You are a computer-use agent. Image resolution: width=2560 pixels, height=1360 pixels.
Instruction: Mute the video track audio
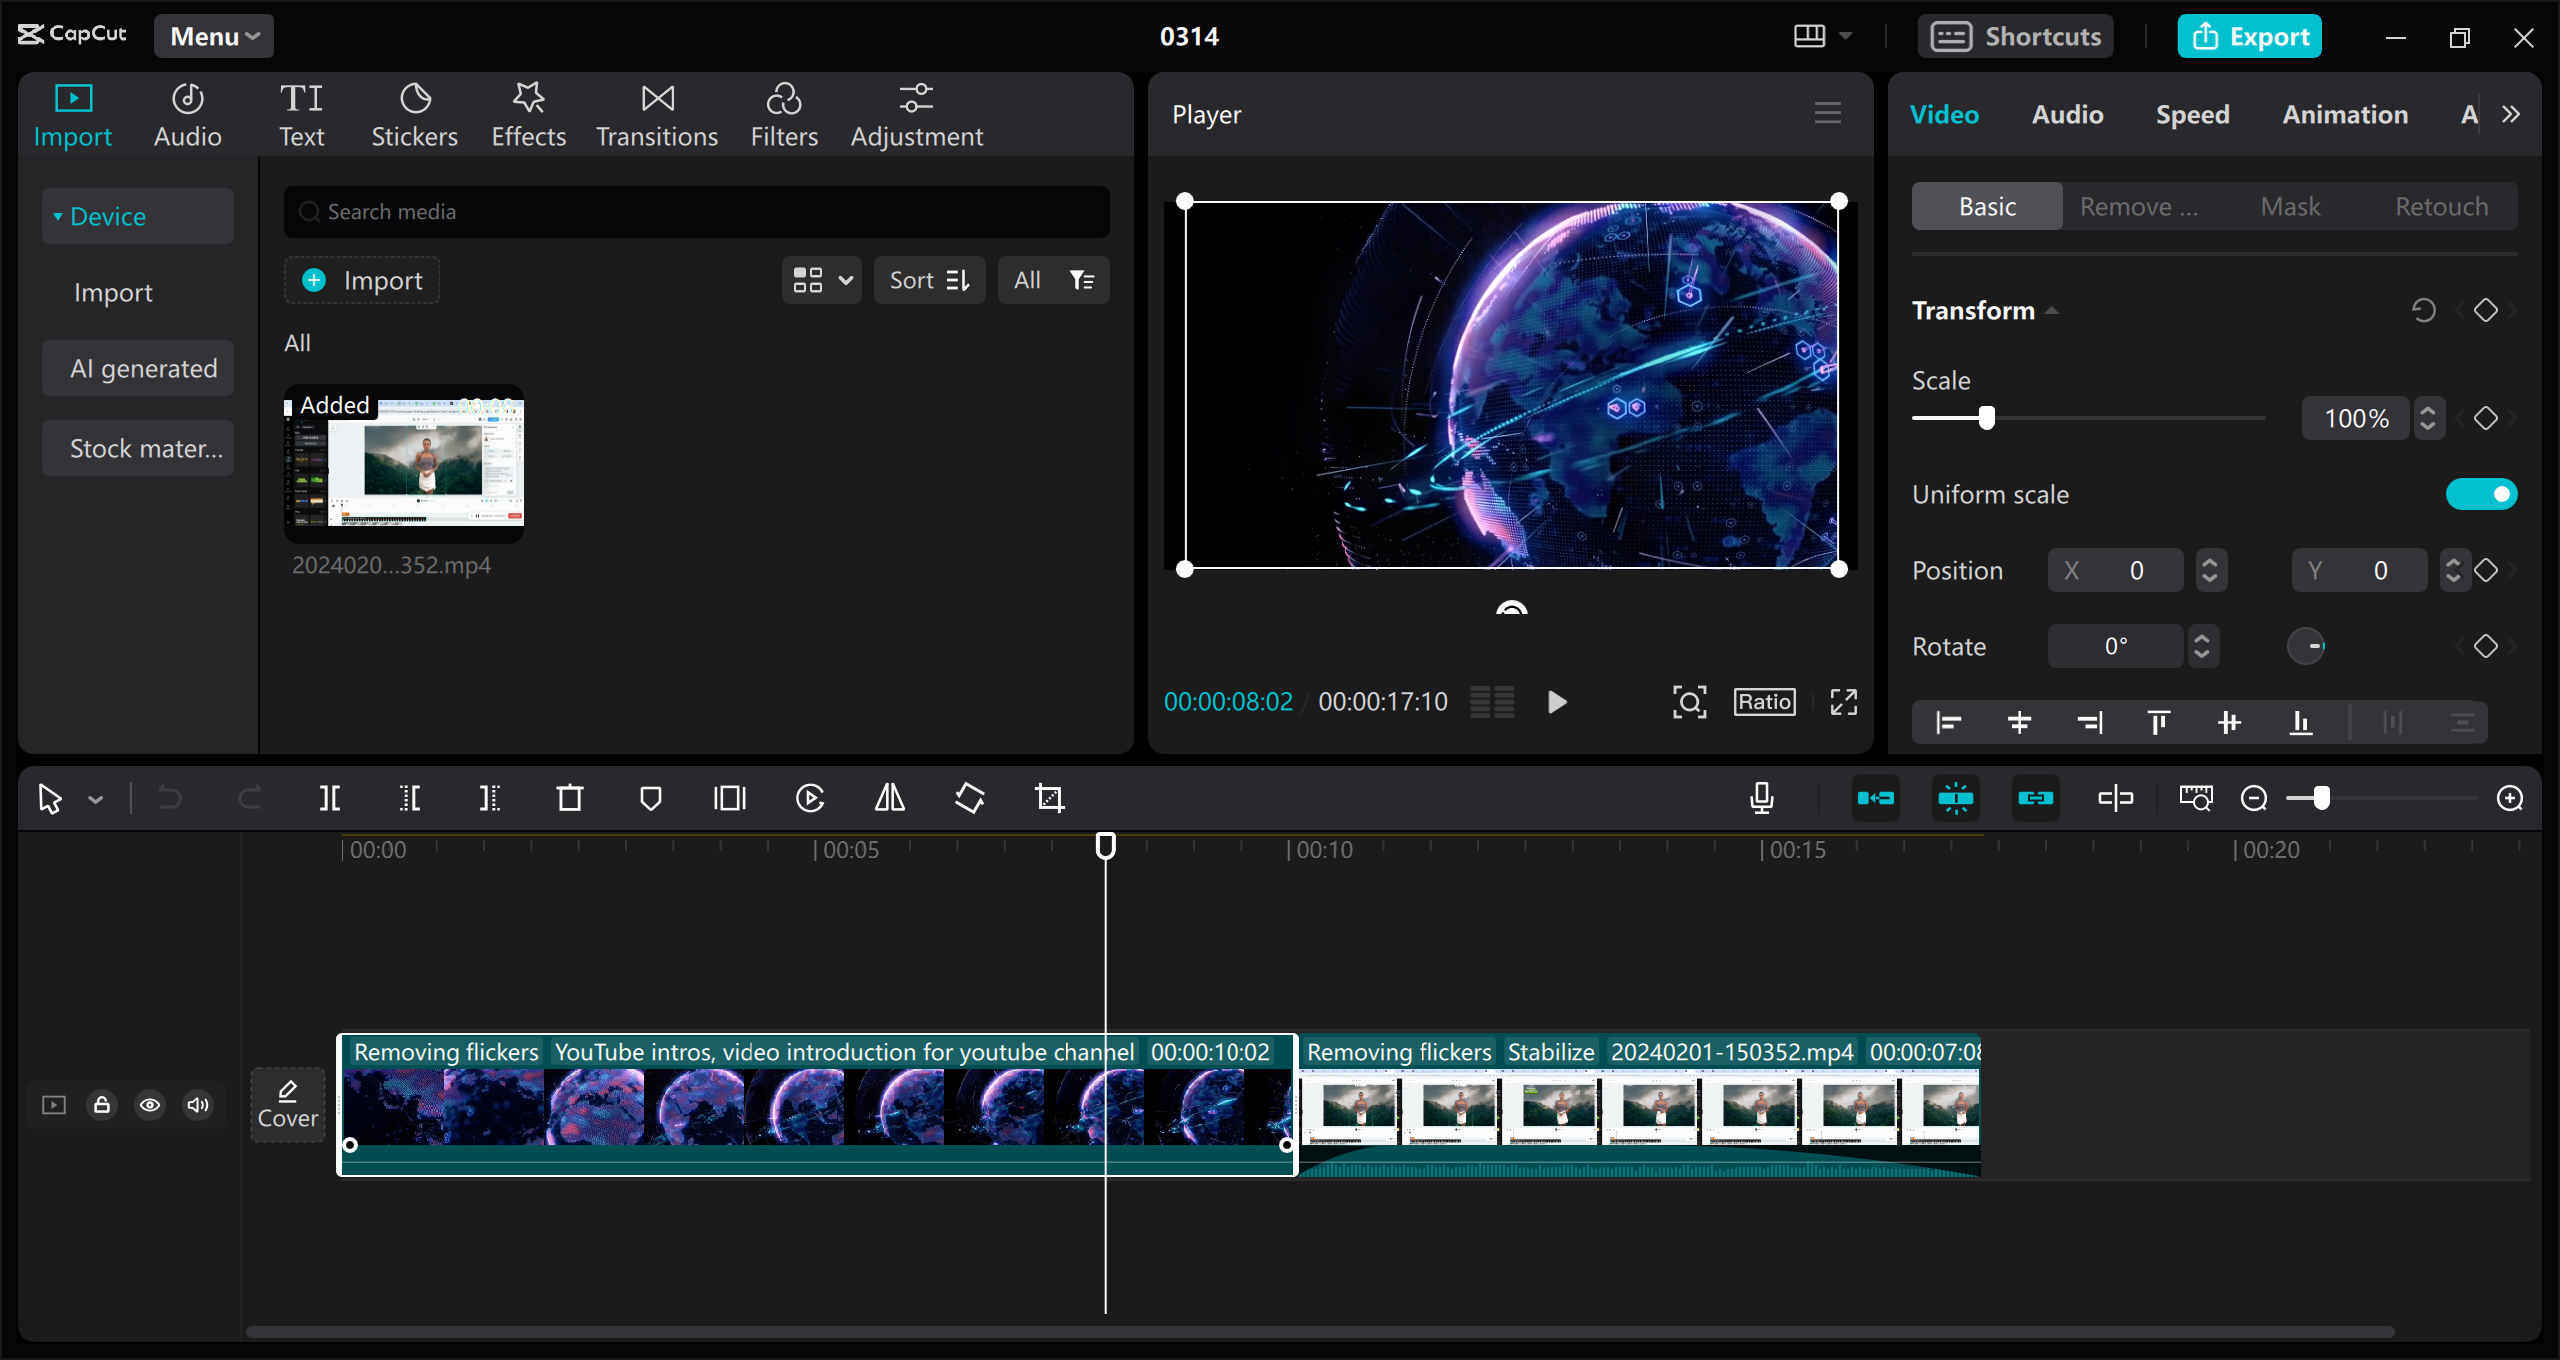coord(197,1105)
